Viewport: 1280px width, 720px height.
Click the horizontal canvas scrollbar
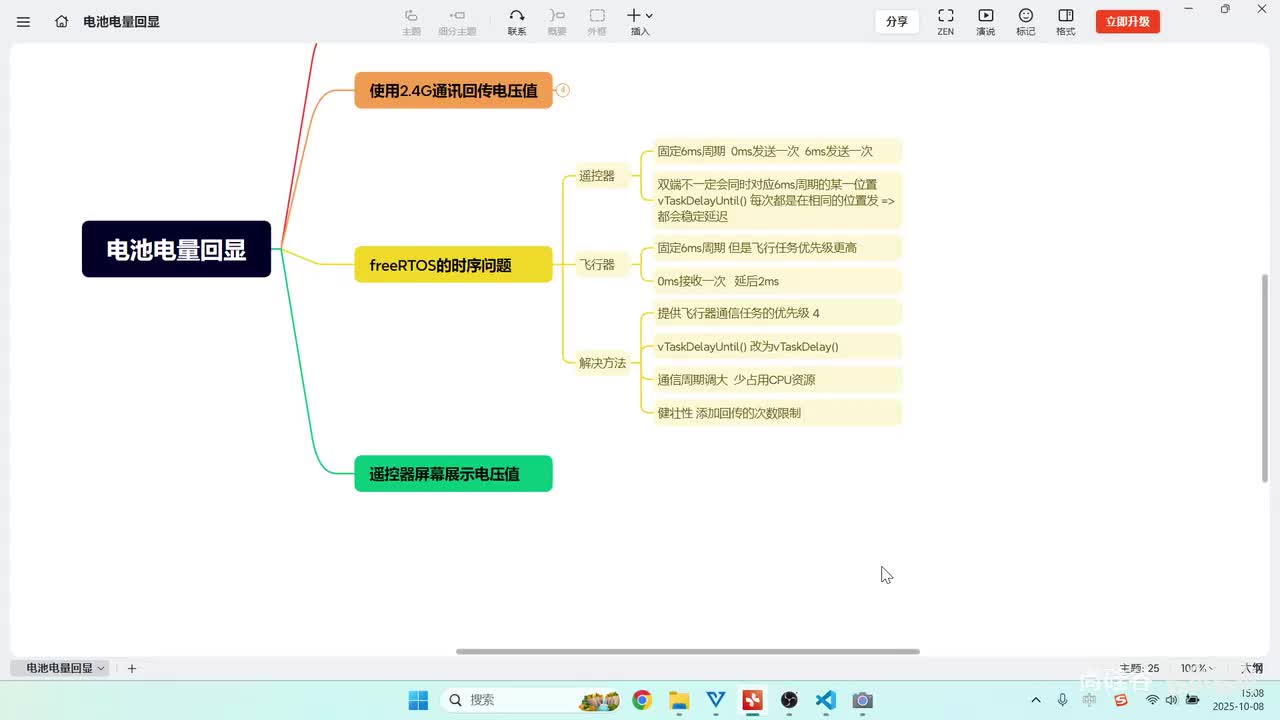(688, 652)
